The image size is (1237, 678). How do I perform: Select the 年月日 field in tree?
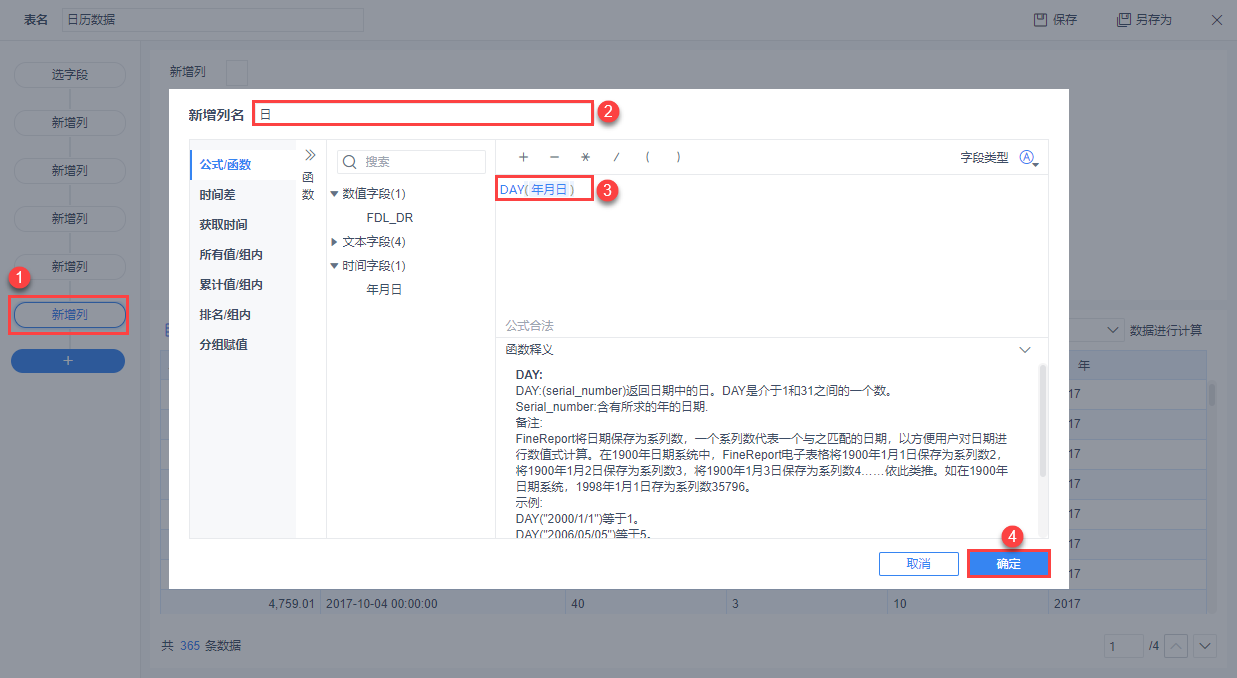[385, 290]
